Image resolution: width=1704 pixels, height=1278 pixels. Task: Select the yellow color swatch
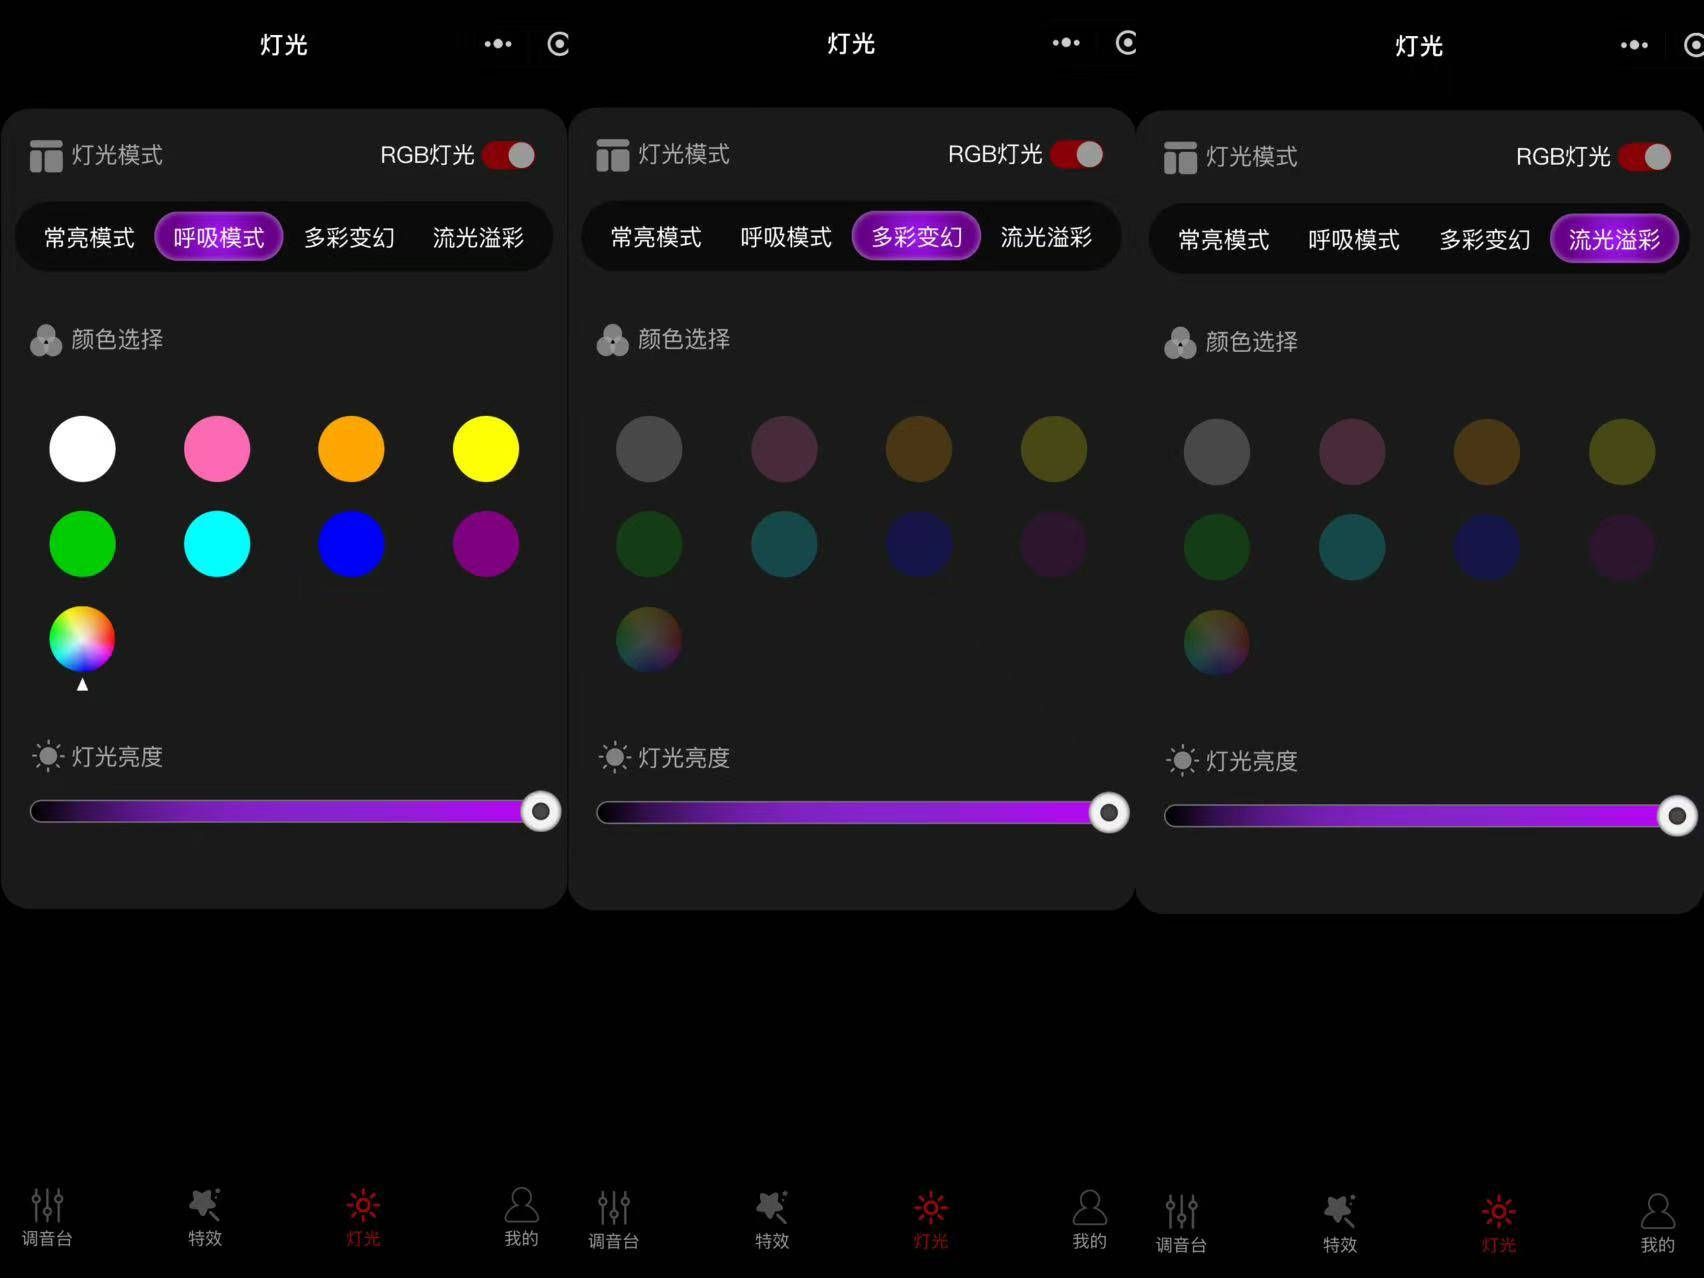(x=484, y=449)
